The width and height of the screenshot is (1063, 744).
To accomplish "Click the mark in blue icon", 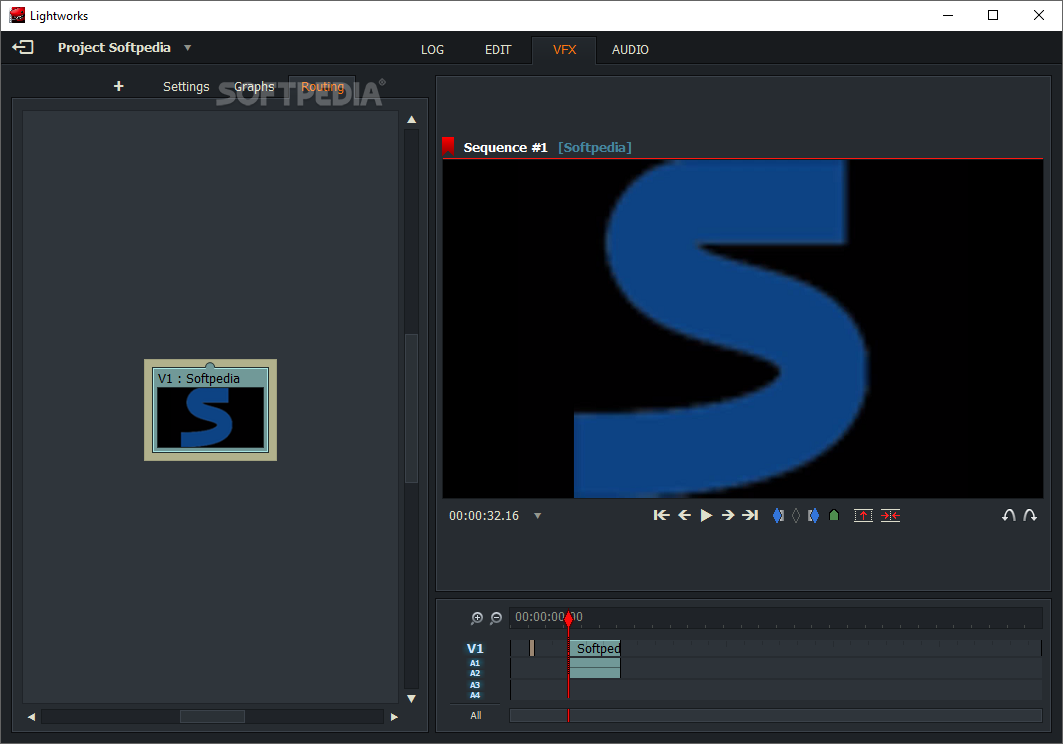I will [778, 515].
